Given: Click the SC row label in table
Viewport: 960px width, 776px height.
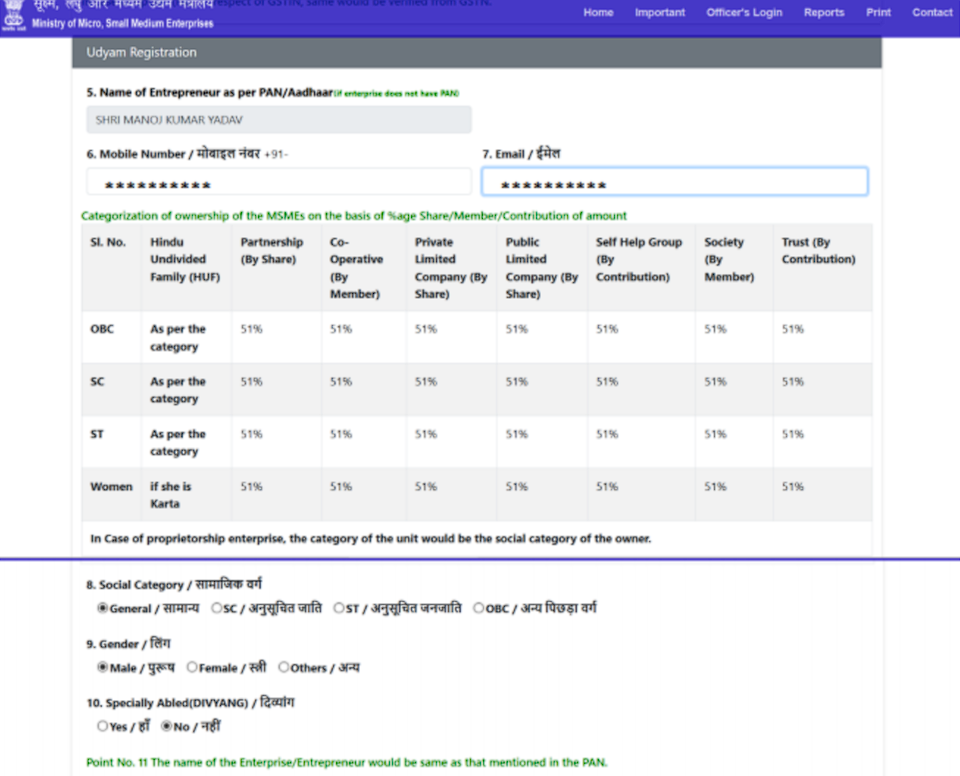Looking at the screenshot, I should 97,382.
